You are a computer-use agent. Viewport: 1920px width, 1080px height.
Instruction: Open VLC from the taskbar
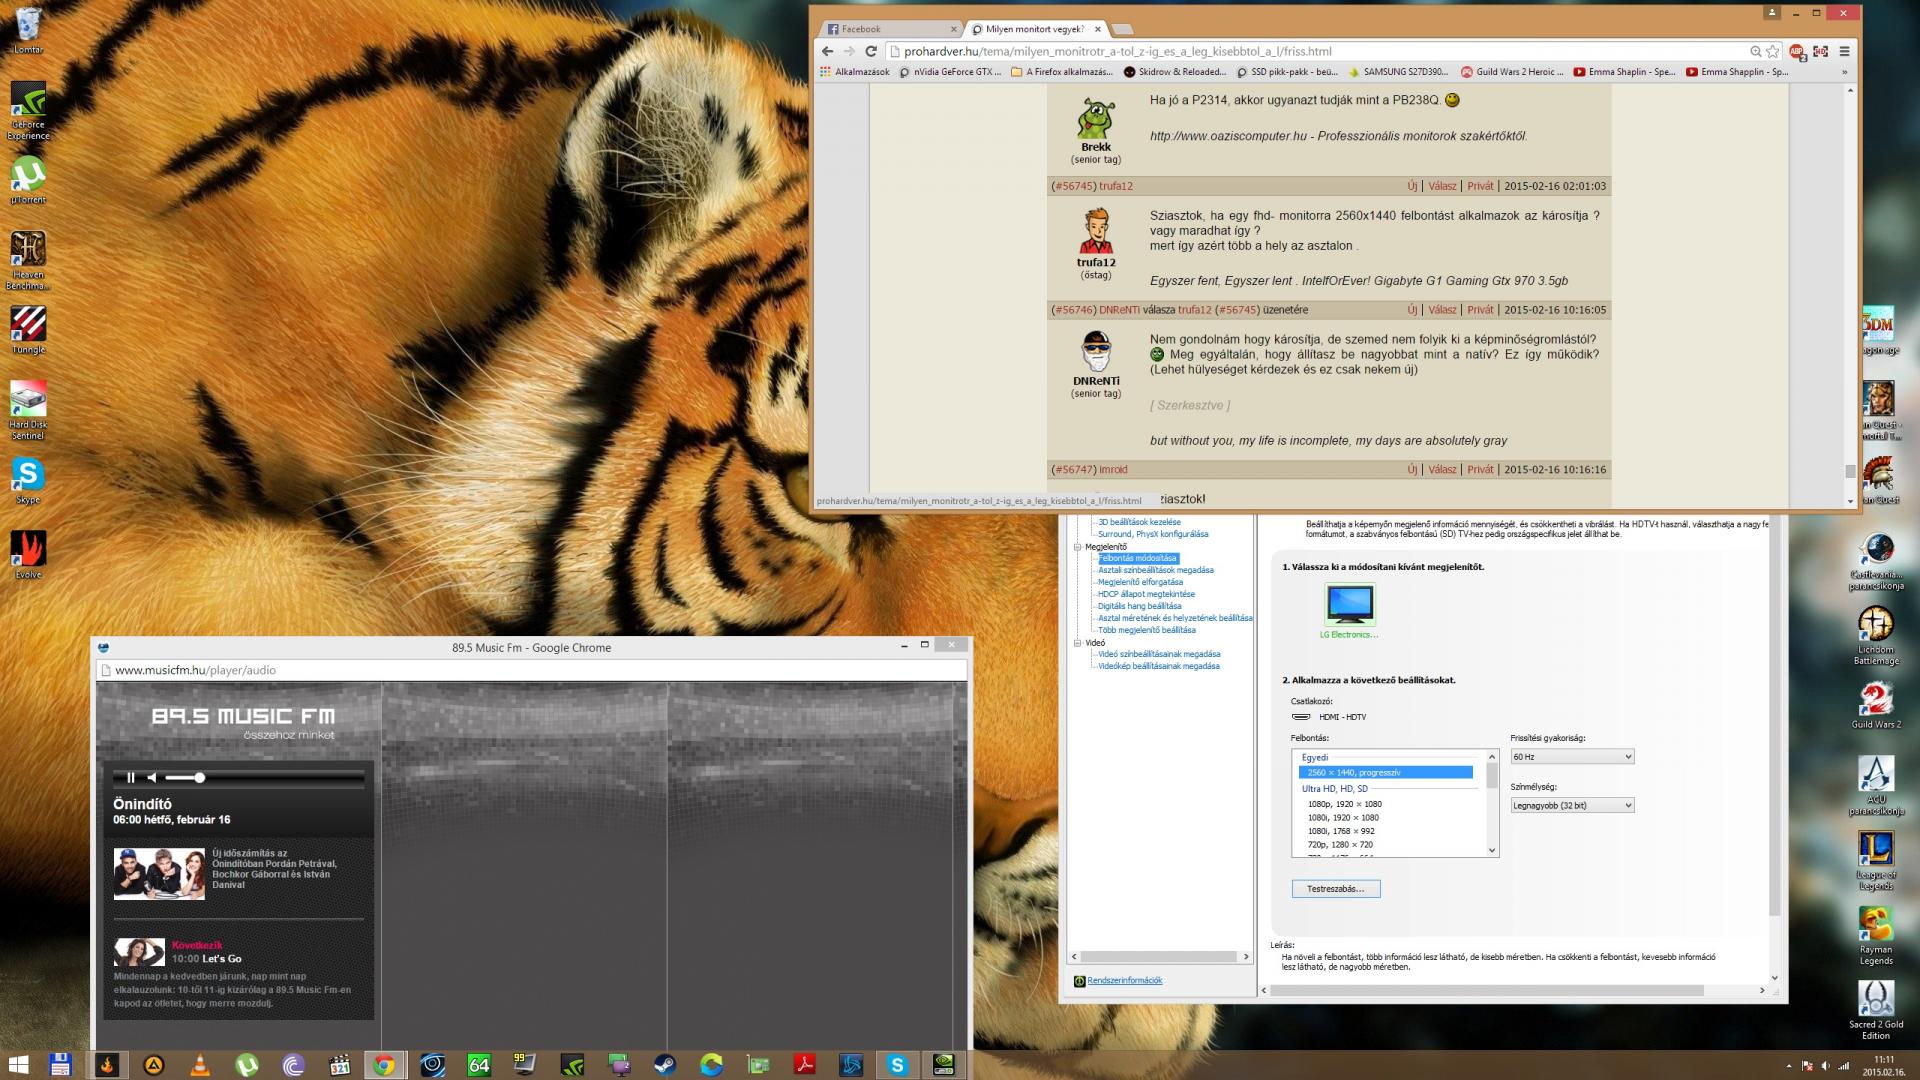[200, 1065]
